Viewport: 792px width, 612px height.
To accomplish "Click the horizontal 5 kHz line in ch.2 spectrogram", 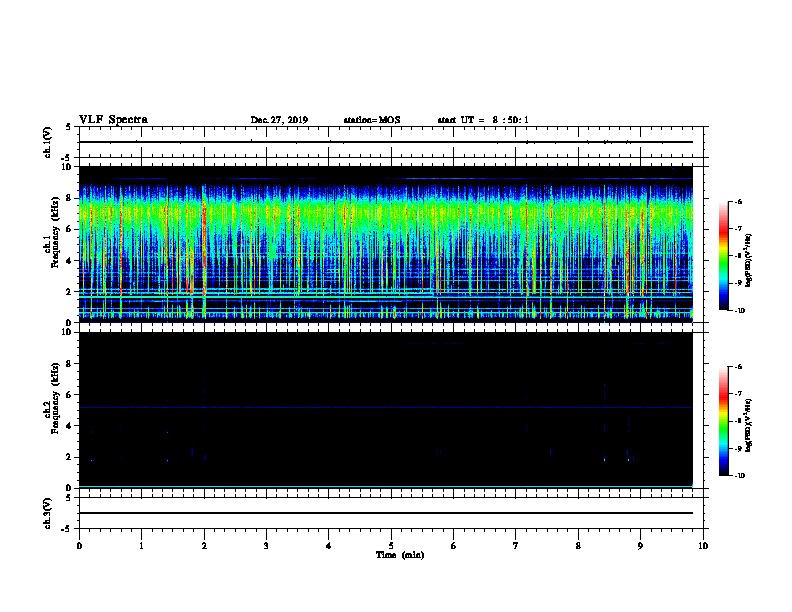I will point(386,407).
